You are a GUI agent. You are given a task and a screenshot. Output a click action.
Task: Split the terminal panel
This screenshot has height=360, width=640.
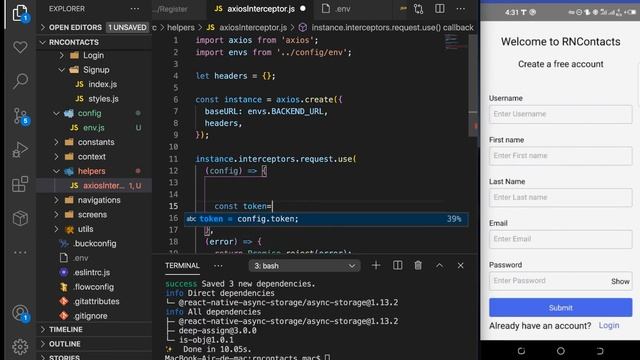(397, 266)
